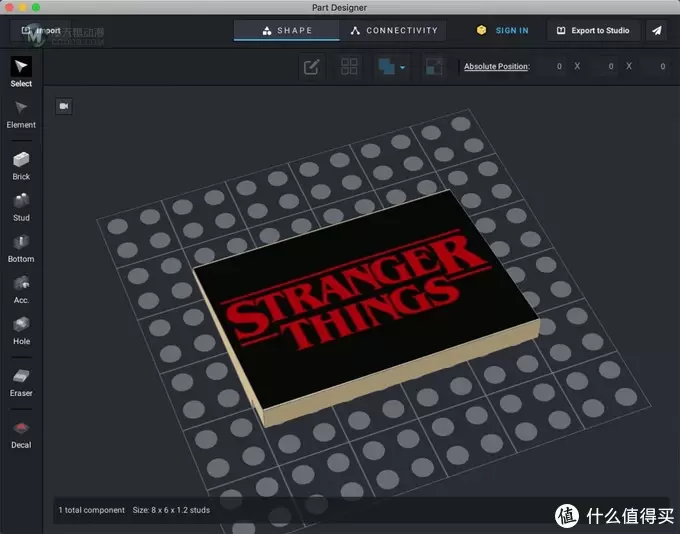Choose the Element selection tool
The image size is (680, 534).
pos(21,115)
